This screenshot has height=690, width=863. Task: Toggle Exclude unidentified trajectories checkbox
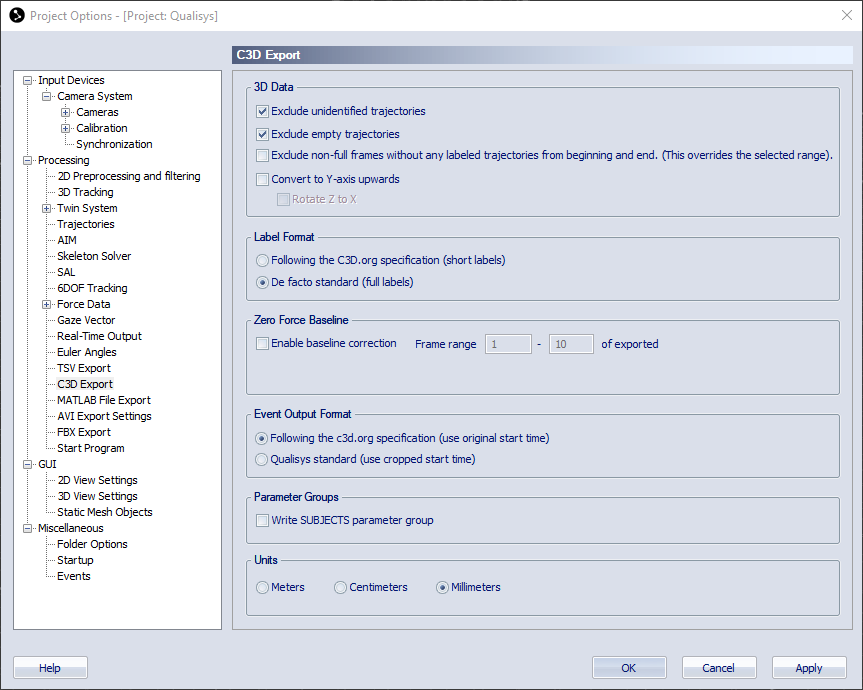263,112
